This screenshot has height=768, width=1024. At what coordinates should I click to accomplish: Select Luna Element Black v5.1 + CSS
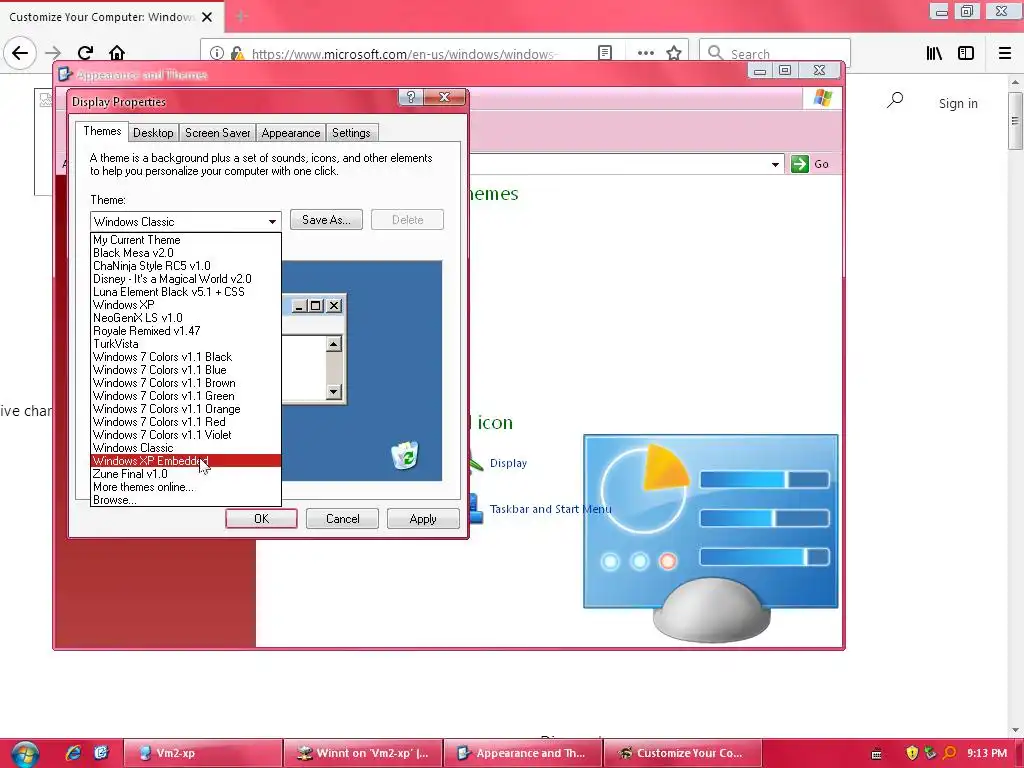186,292
